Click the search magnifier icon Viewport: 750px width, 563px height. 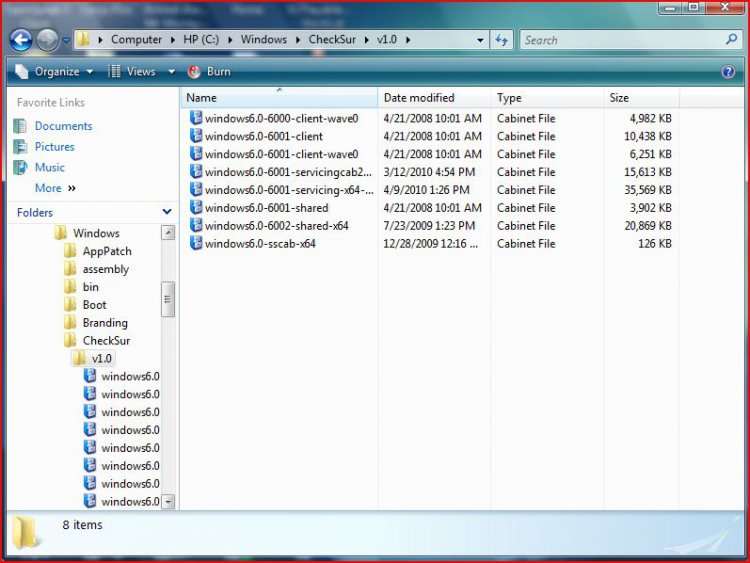click(x=731, y=40)
